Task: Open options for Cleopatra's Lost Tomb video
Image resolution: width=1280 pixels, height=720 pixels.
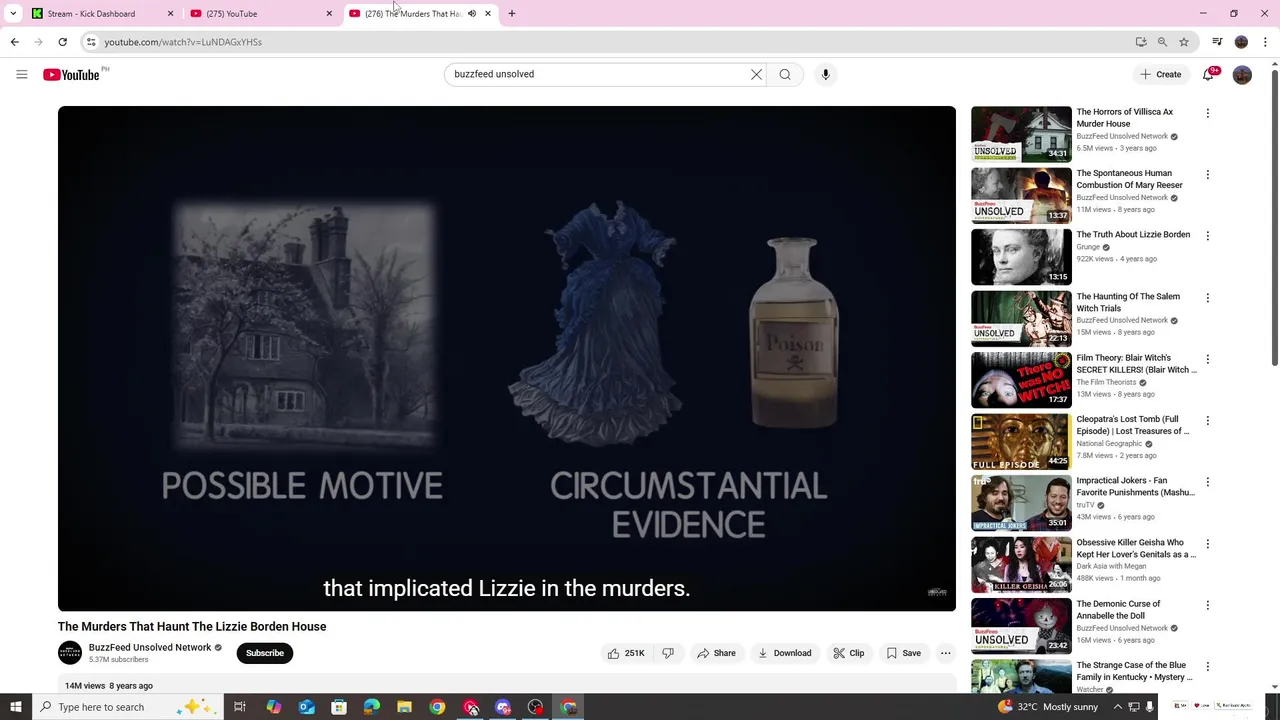Action: 1207,421
